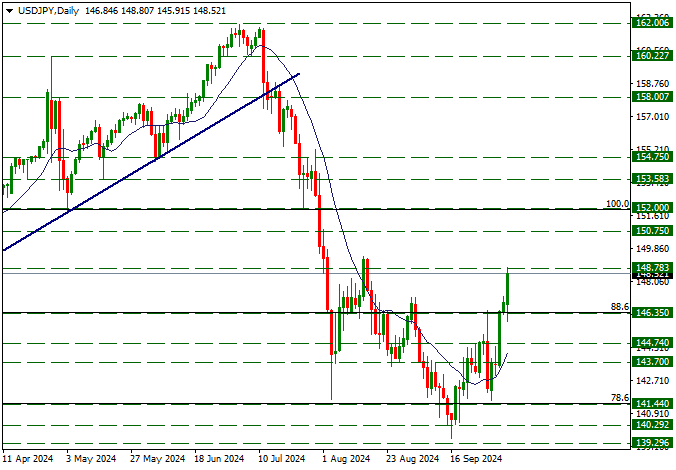Select the 27 May 2024 date label
Image resolution: width=676 pixels, height=470 pixels.
point(157,459)
